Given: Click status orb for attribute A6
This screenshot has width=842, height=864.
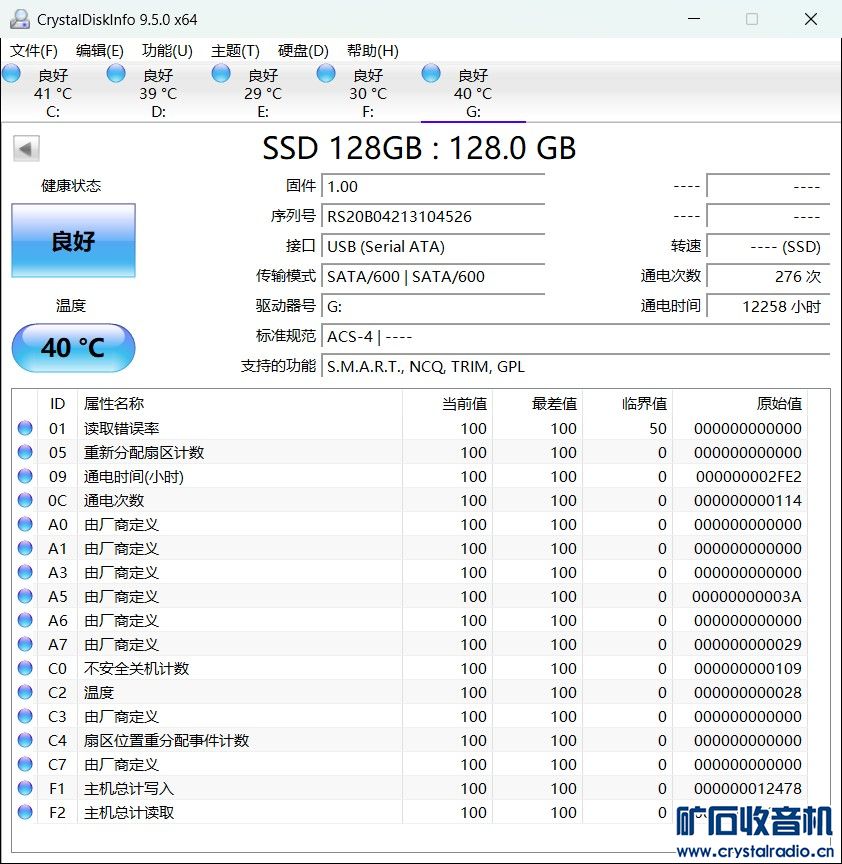Looking at the screenshot, I should [x=25, y=620].
